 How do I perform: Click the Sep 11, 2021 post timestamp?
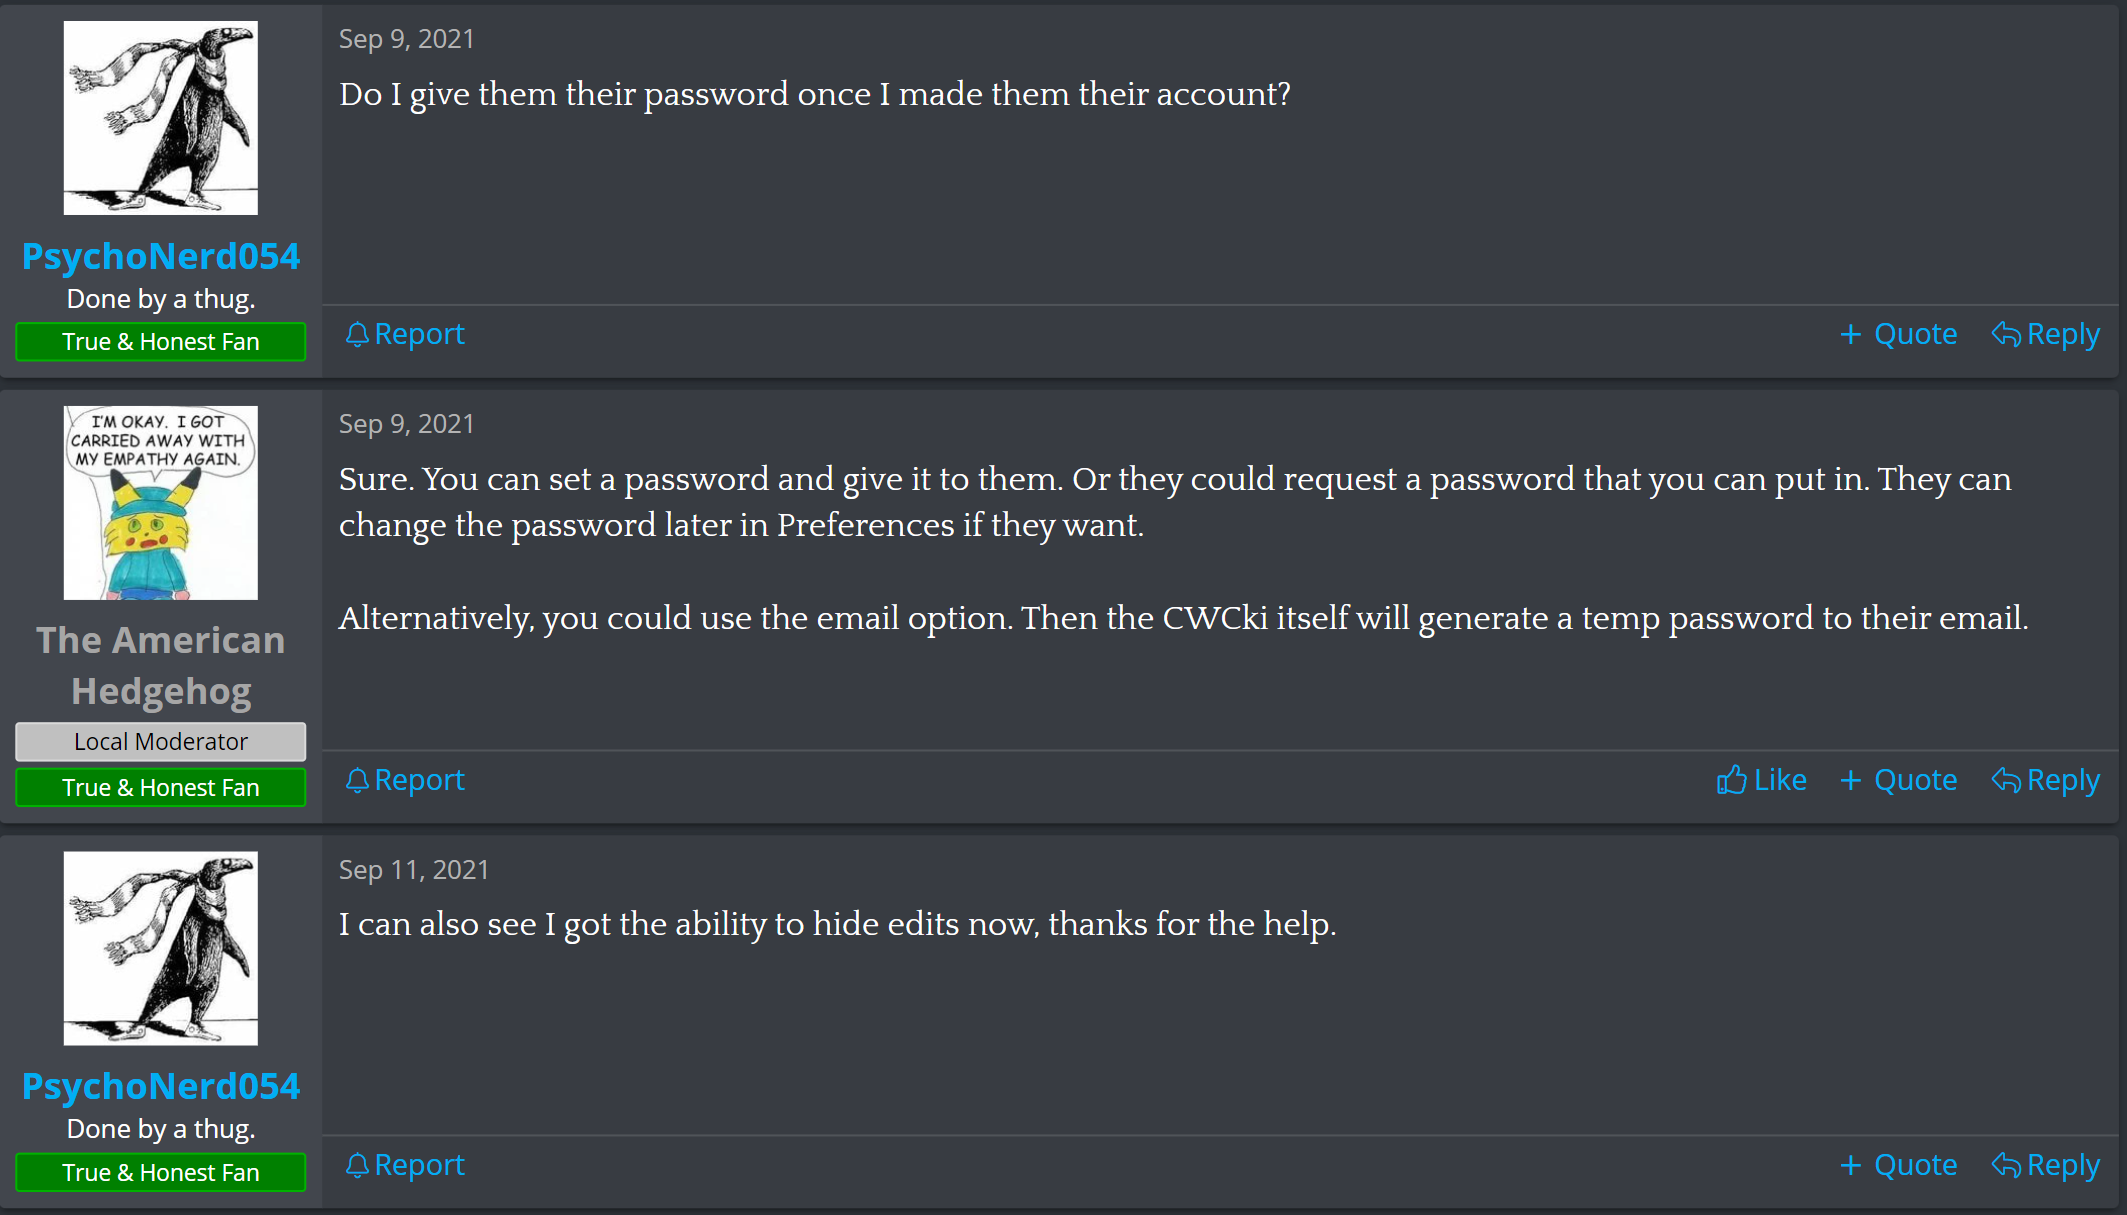coord(413,870)
